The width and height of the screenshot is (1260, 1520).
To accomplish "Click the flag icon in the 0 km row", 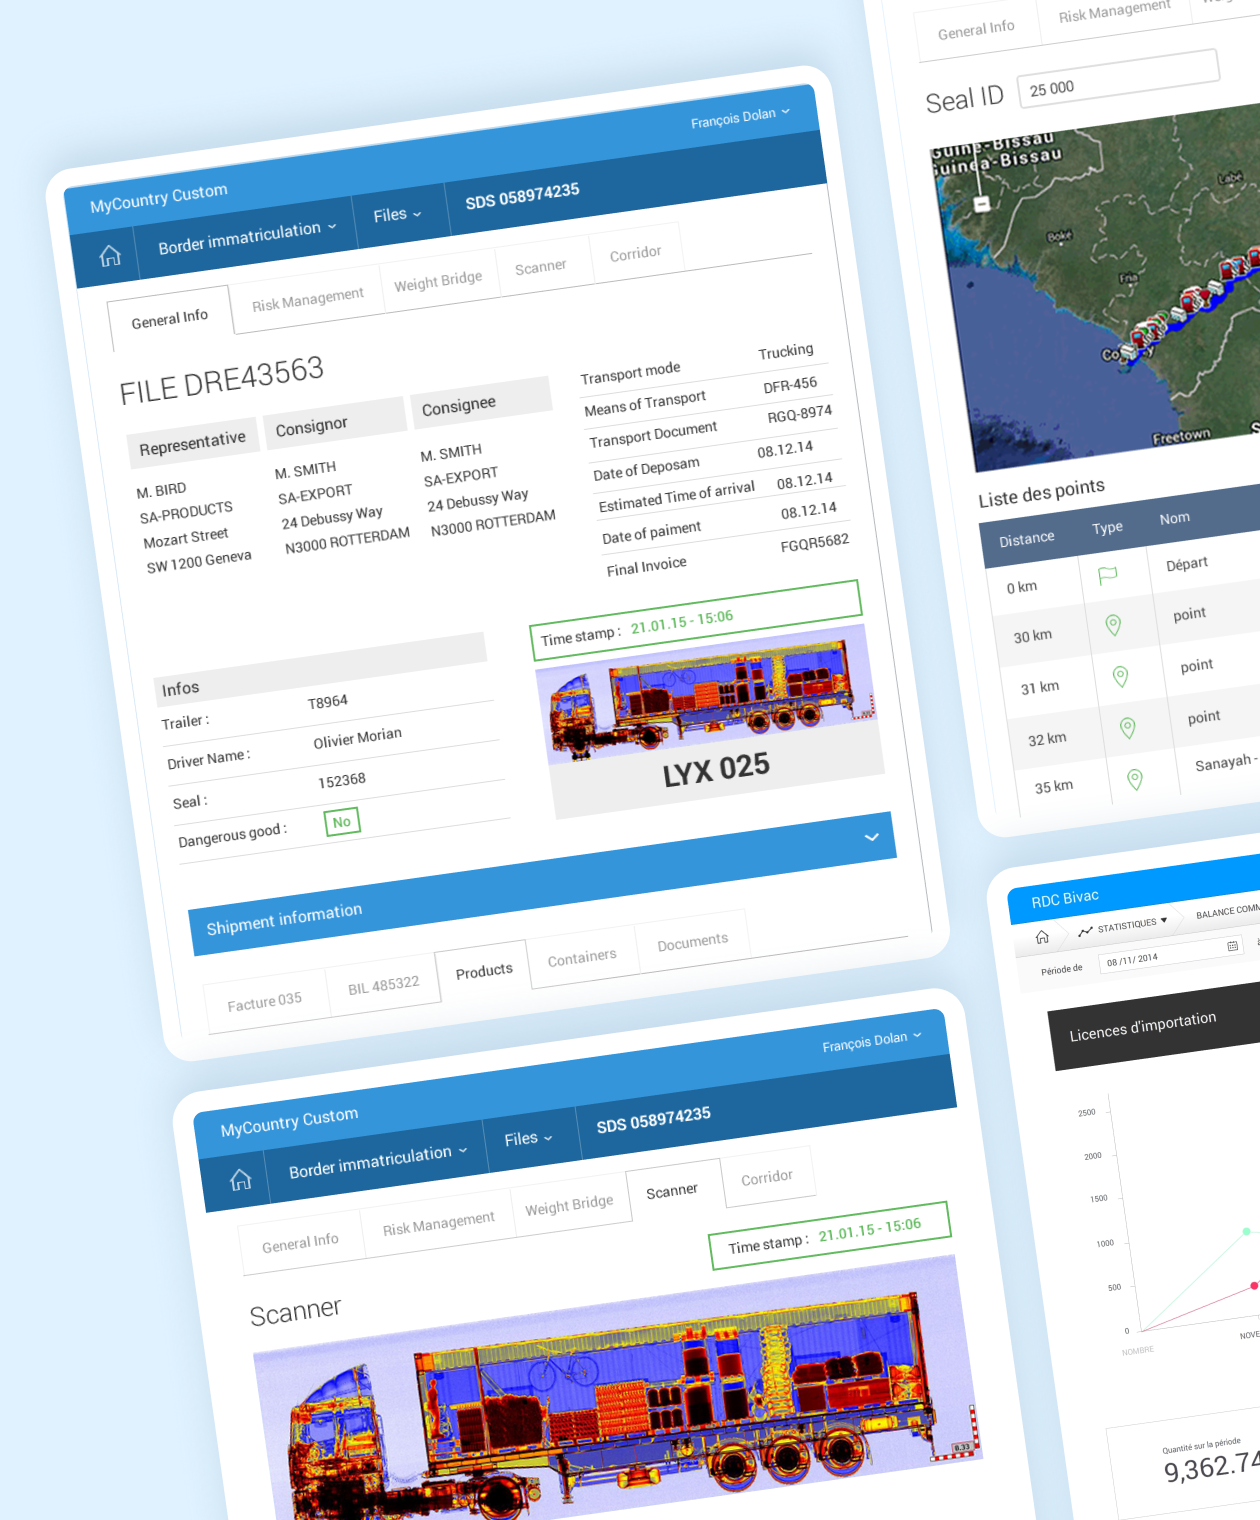I will 1107,575.
